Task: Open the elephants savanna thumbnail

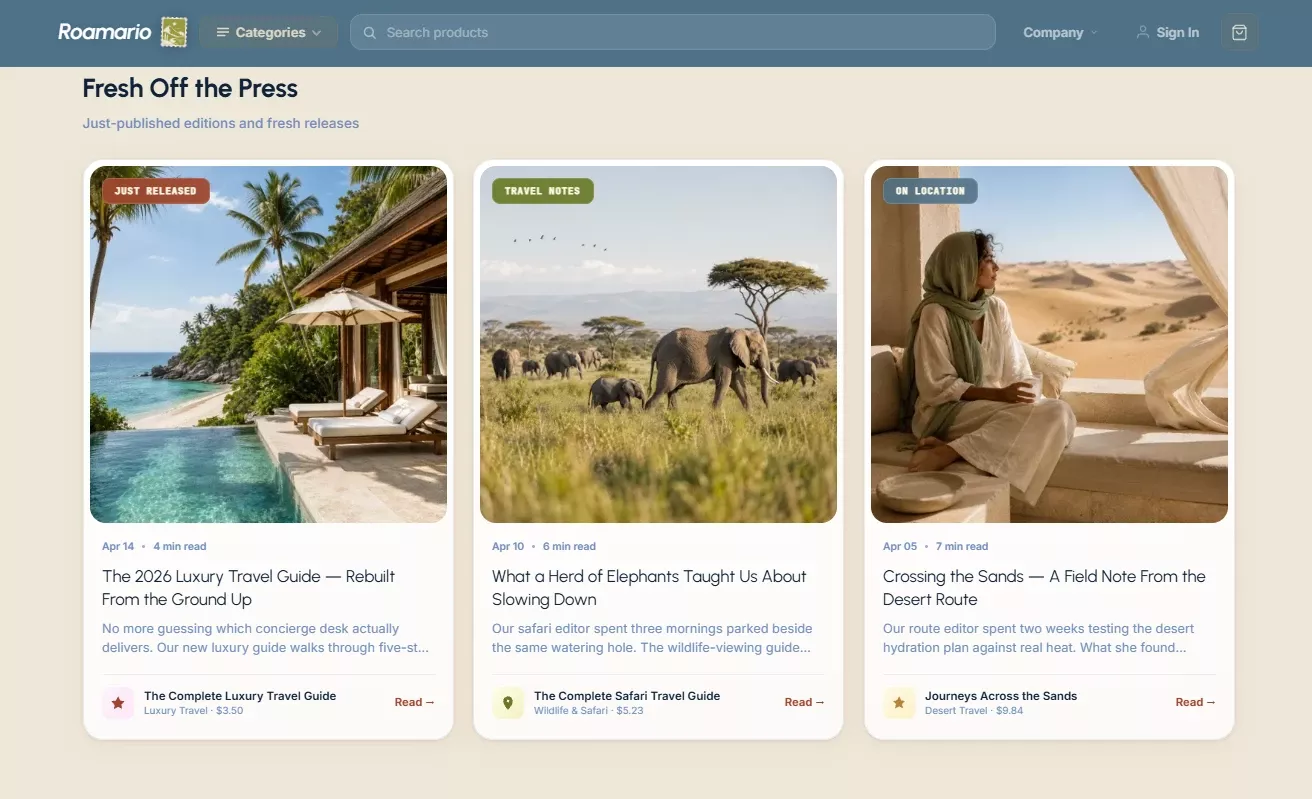Action: 658,344
